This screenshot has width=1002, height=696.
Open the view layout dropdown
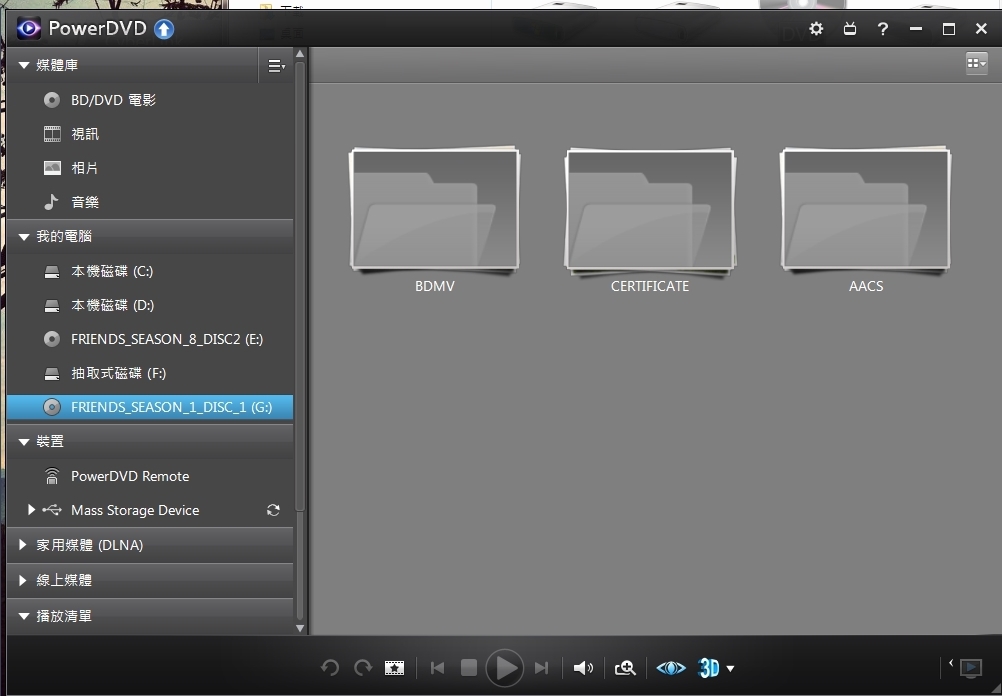point(976,63)
